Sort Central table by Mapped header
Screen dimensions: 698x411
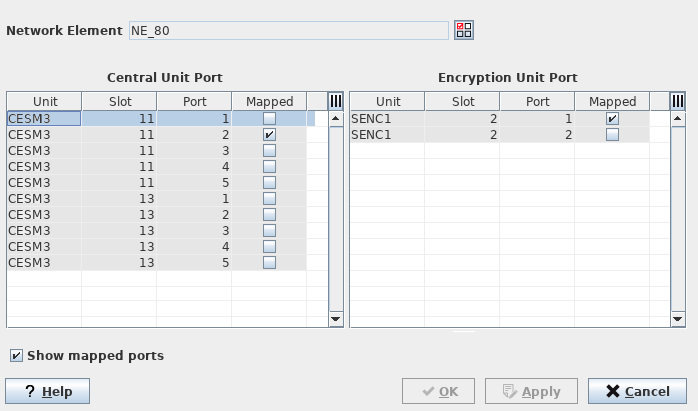pos(269,101)
